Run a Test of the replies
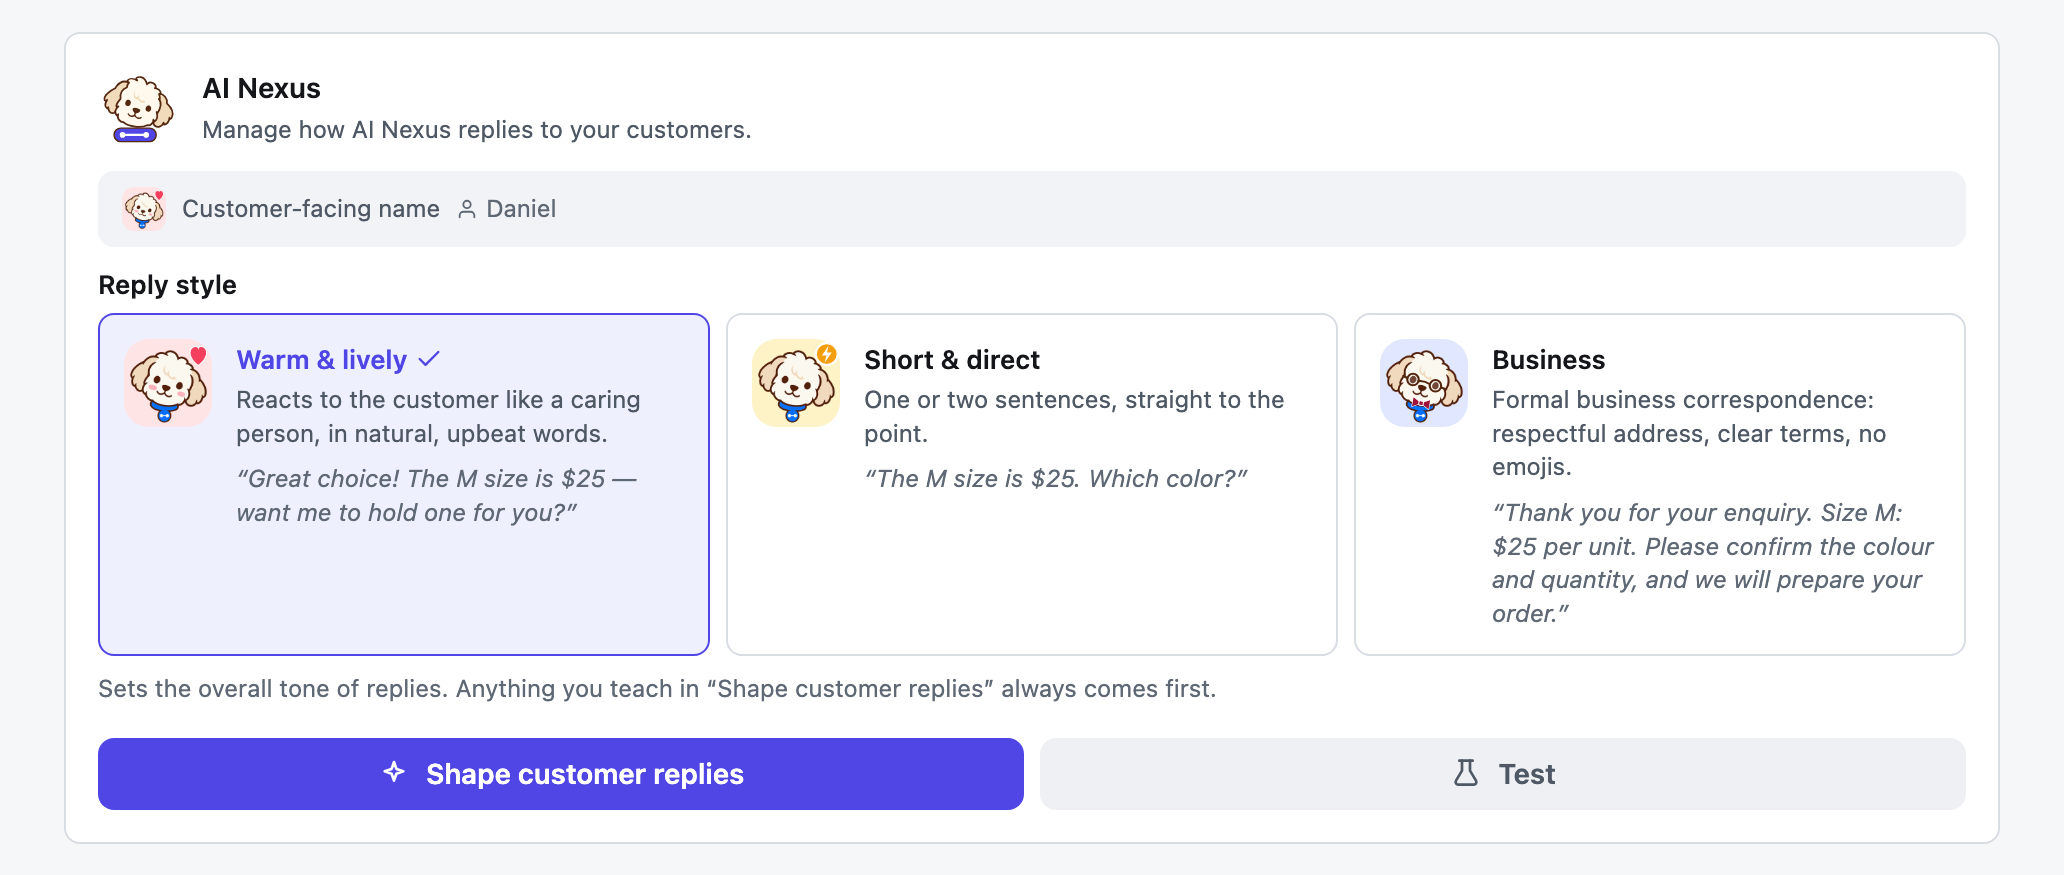 (x=1503, y=774)
